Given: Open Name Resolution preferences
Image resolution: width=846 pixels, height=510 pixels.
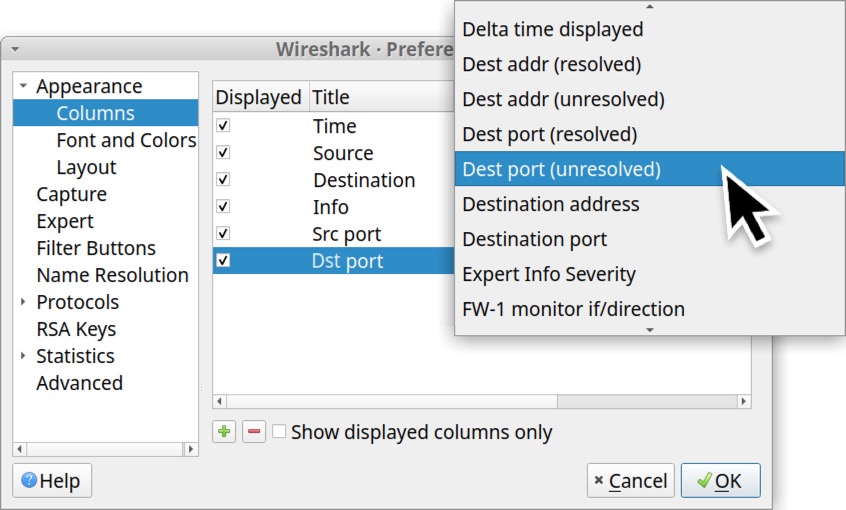Looking at the screenshot, I should coord(113,275).
